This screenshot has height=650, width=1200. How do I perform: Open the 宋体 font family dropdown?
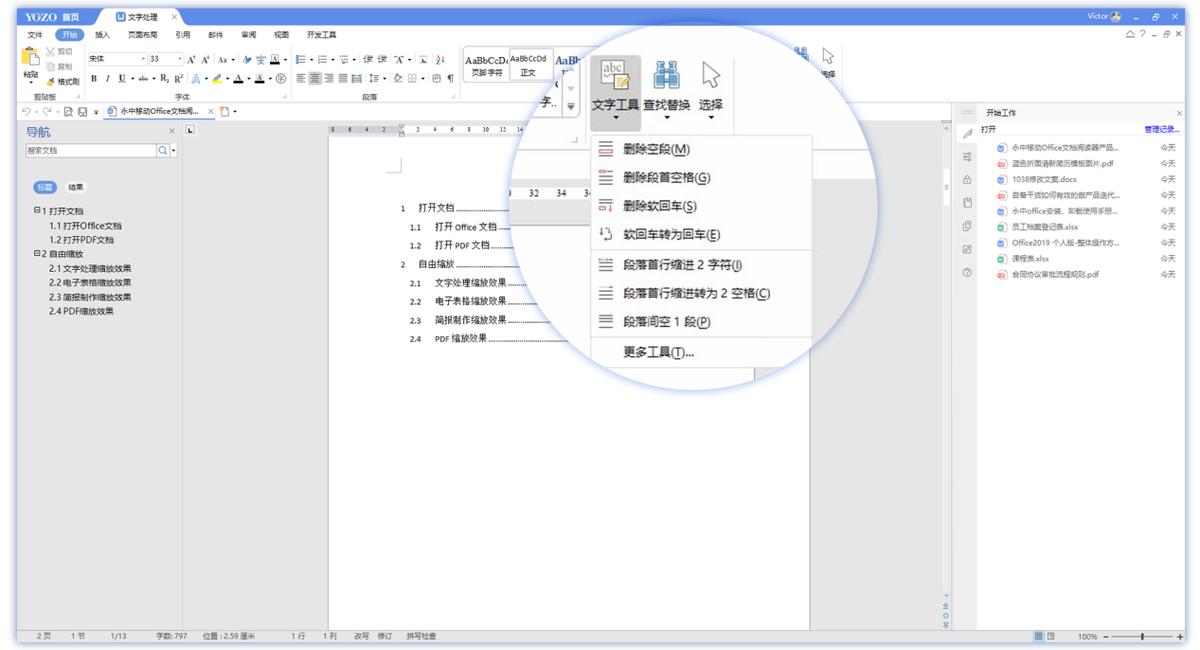click(144, 57)
